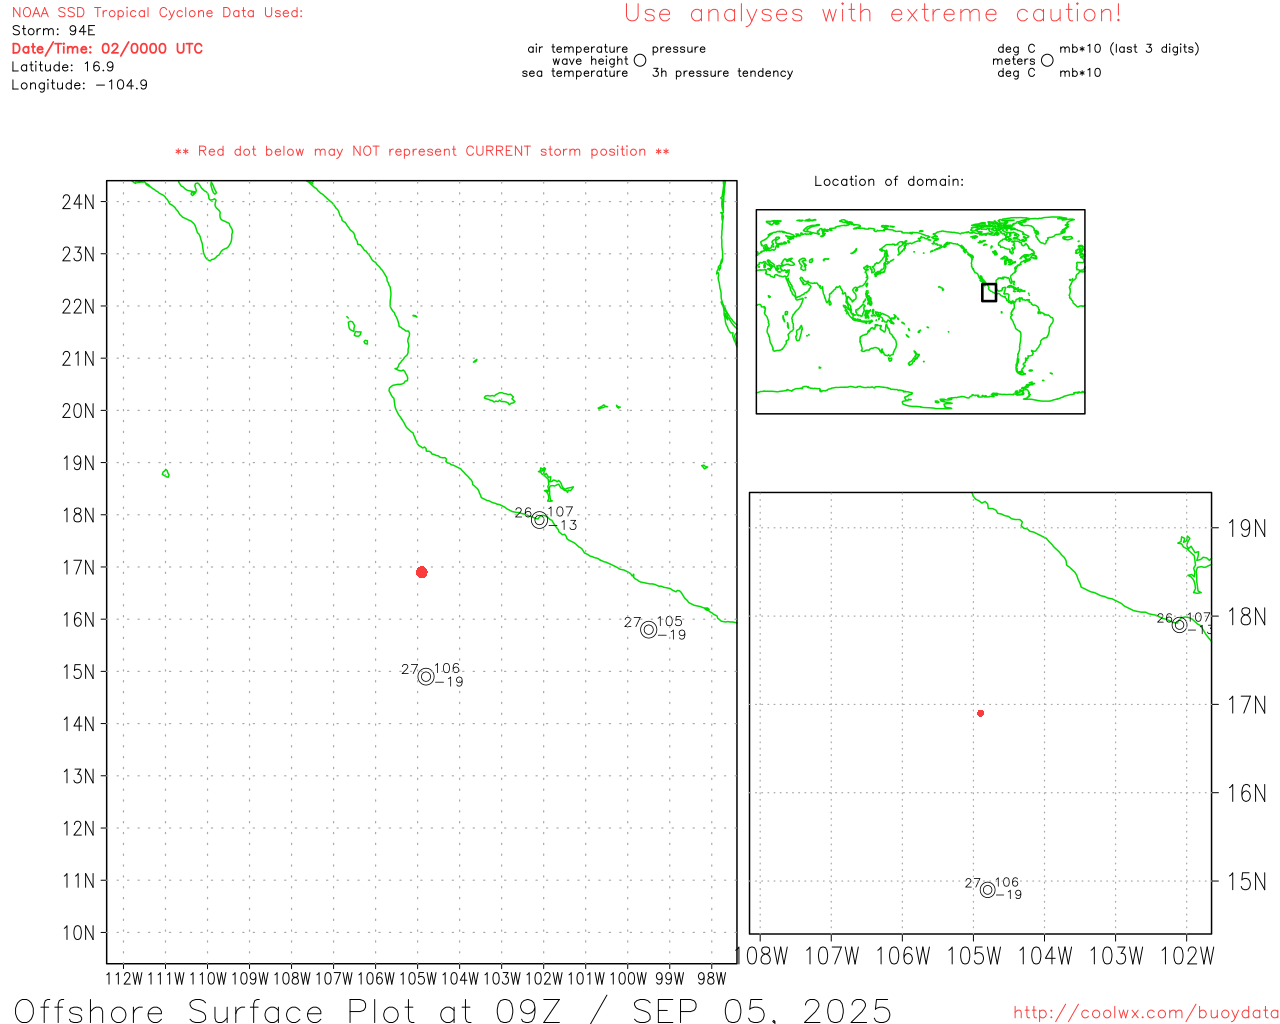1280x1024 pixels.
Task: Click the legend circle between wave height and pressure
Action: pyautogui.click(x=640, y=60)
